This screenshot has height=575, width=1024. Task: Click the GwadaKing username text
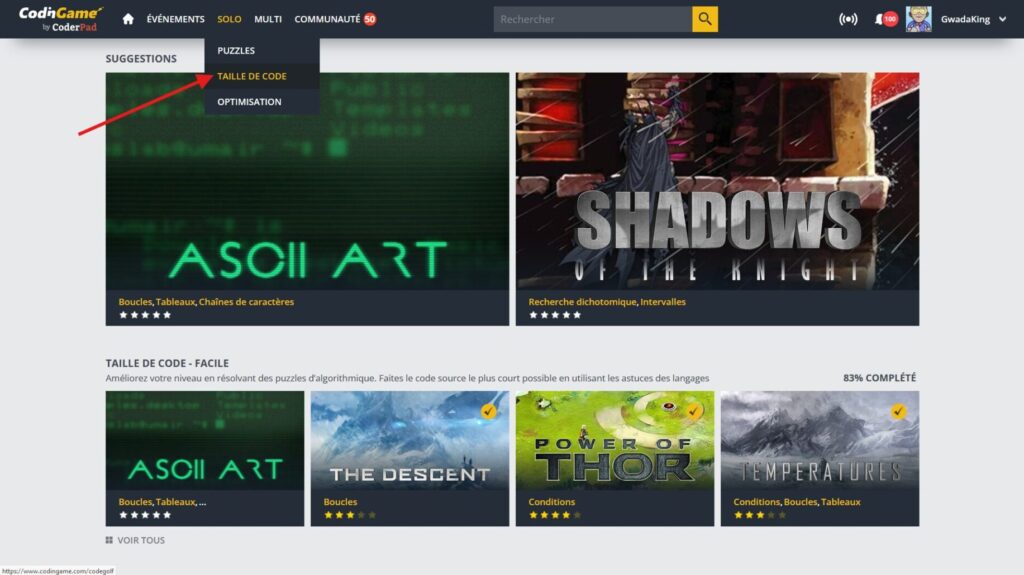[x=965, y=19]
